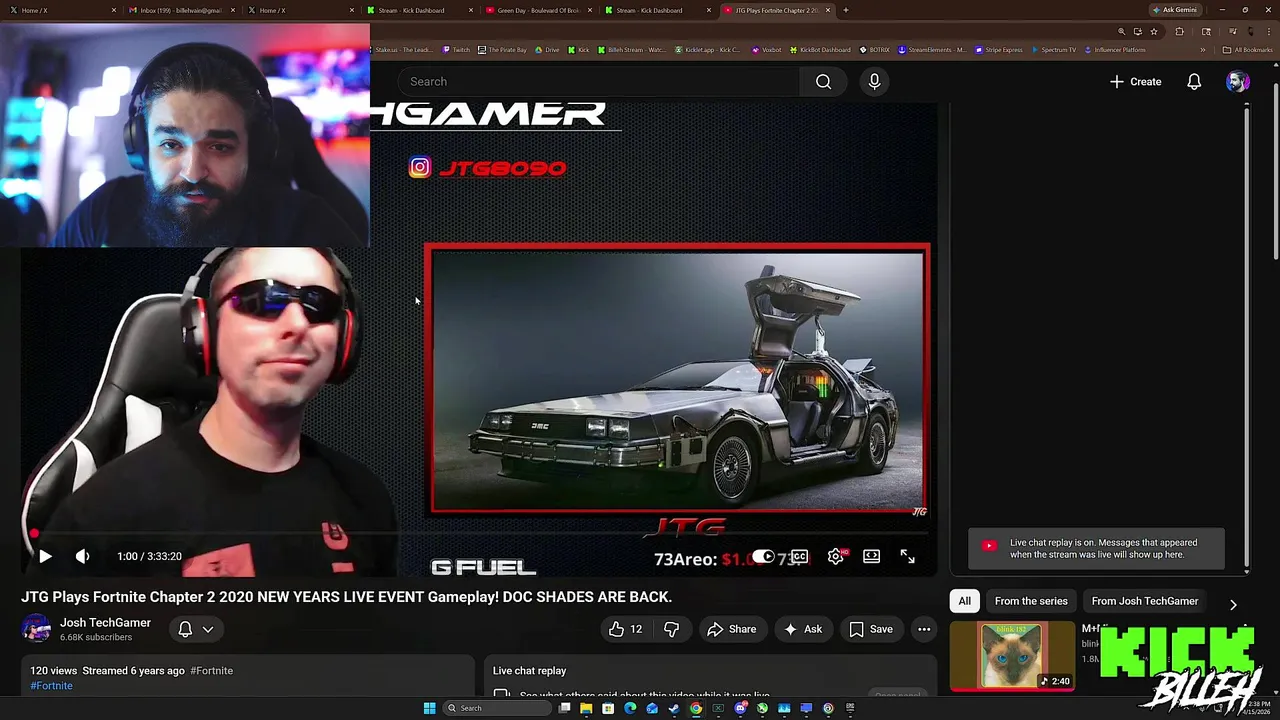Open the video player settings gear
This screenshot has width=1280, height=720.
click(836, 556)
